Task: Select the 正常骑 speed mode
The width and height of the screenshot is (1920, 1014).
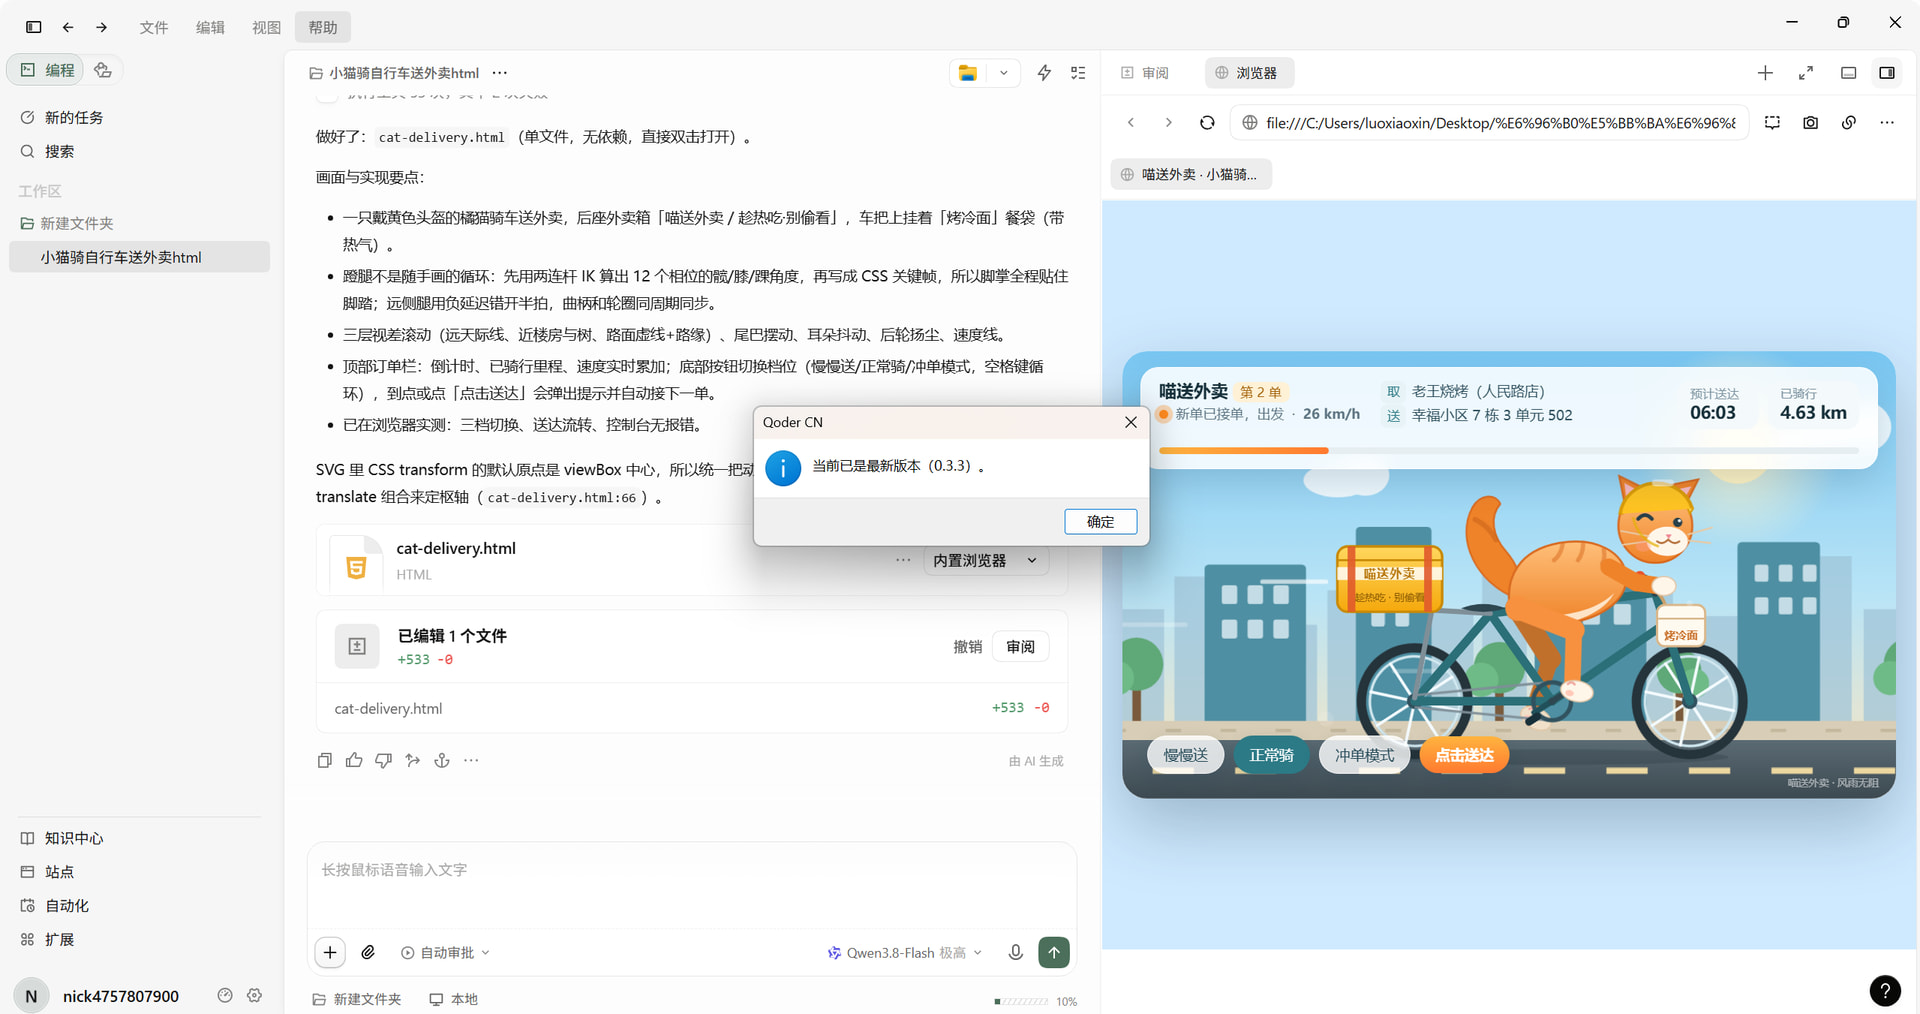Action: click(1271, 755)
